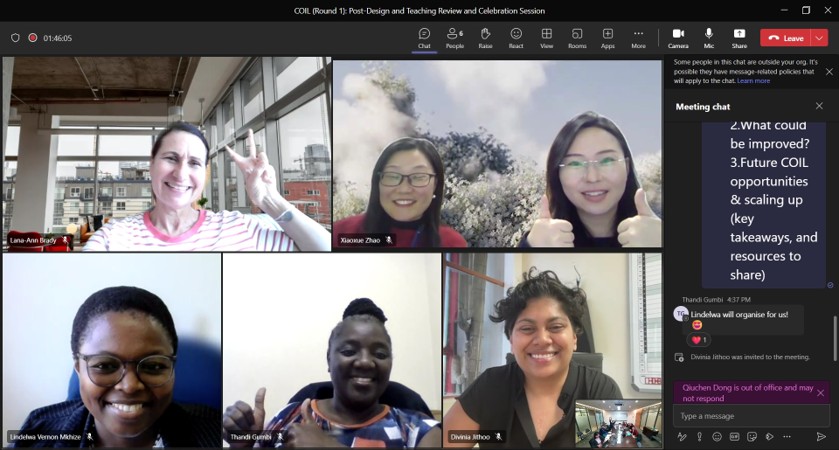Click the Apps icon in toolbar
839x450 pixels.
click(x=608, y=37)
